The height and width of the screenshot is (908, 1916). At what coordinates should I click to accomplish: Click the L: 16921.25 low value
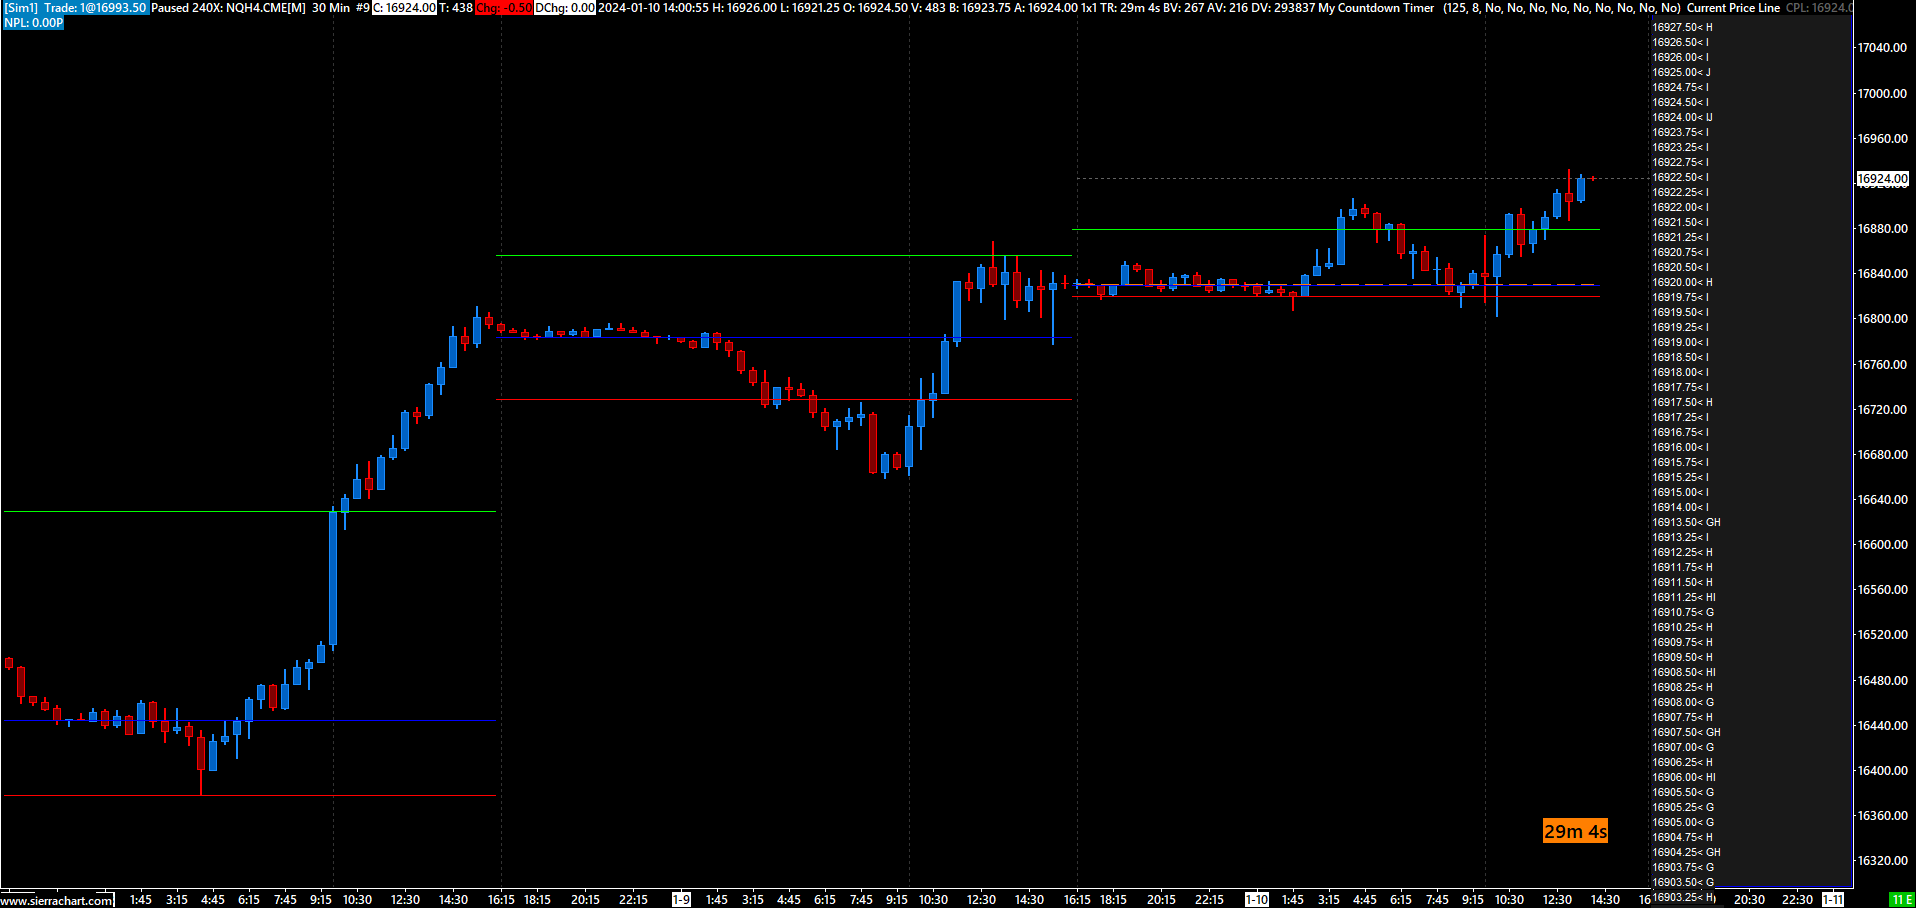[x=810, y=8]
